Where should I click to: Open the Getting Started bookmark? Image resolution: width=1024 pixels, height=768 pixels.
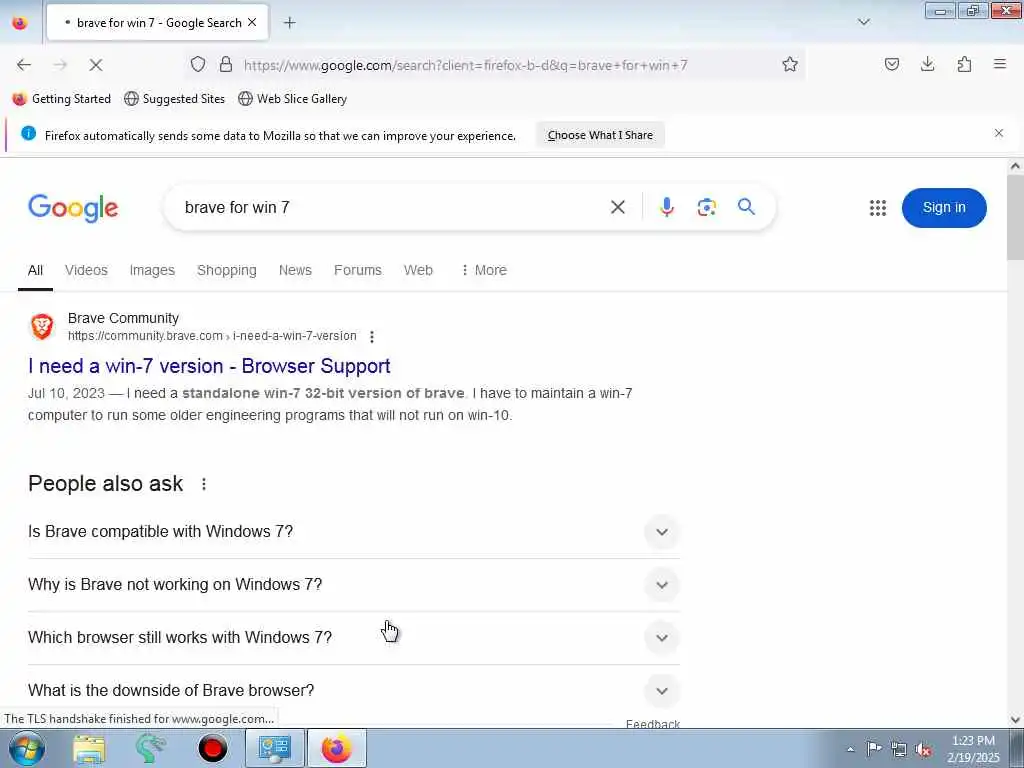click(x=62, y=99)
